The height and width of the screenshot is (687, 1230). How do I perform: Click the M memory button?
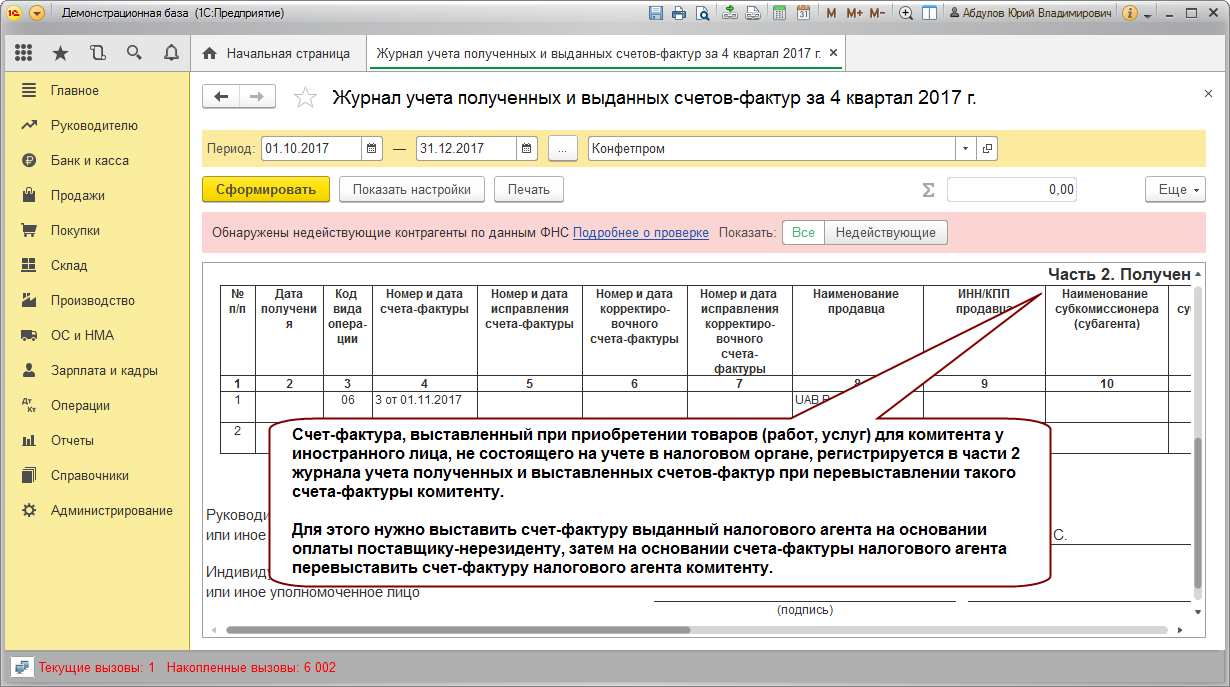[x=832, y=13]
